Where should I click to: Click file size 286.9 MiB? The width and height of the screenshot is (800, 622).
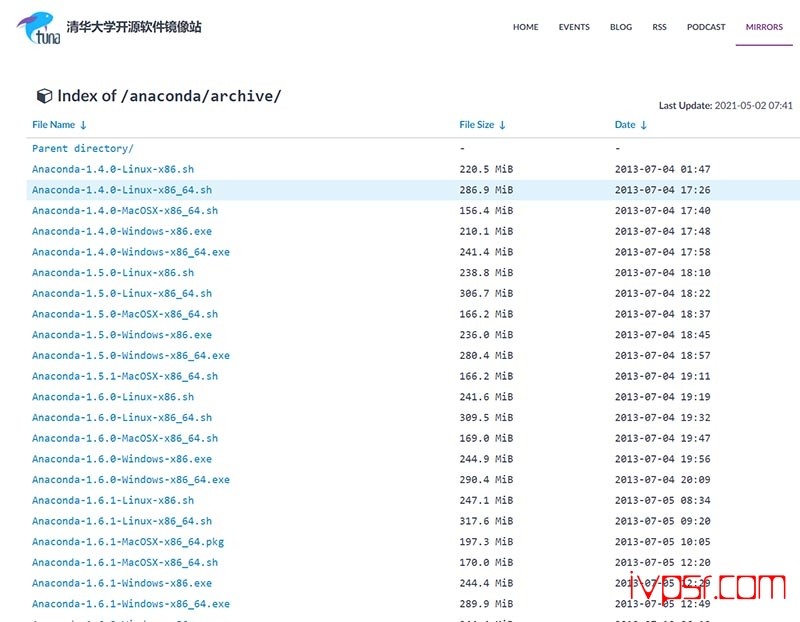click(486, 190)
